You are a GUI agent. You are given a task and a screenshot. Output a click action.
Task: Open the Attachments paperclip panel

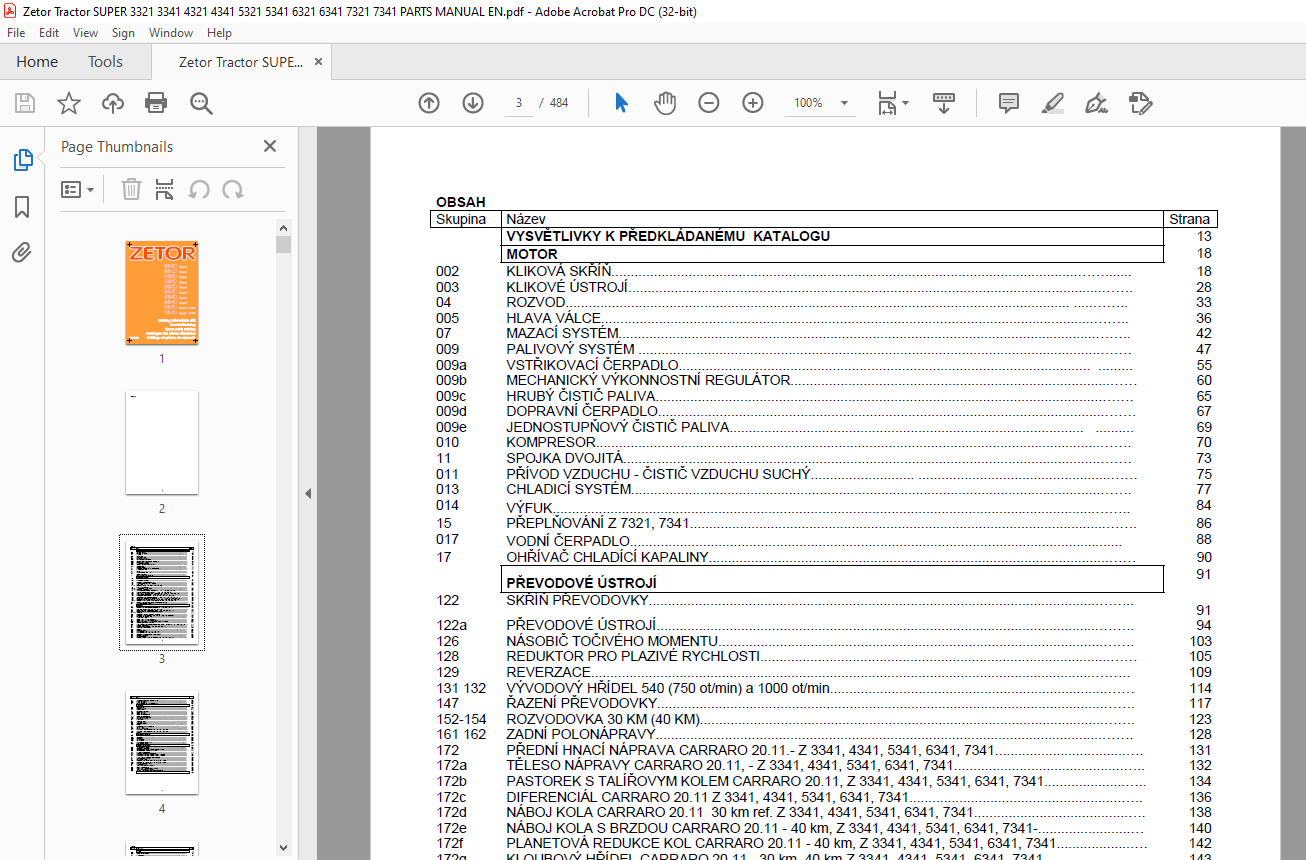pos(22,253)
